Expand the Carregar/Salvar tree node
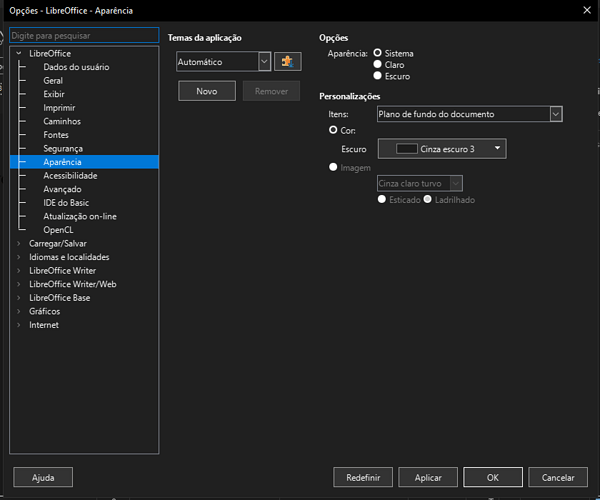The image size is (600, 500). click(x=19, y=243)
